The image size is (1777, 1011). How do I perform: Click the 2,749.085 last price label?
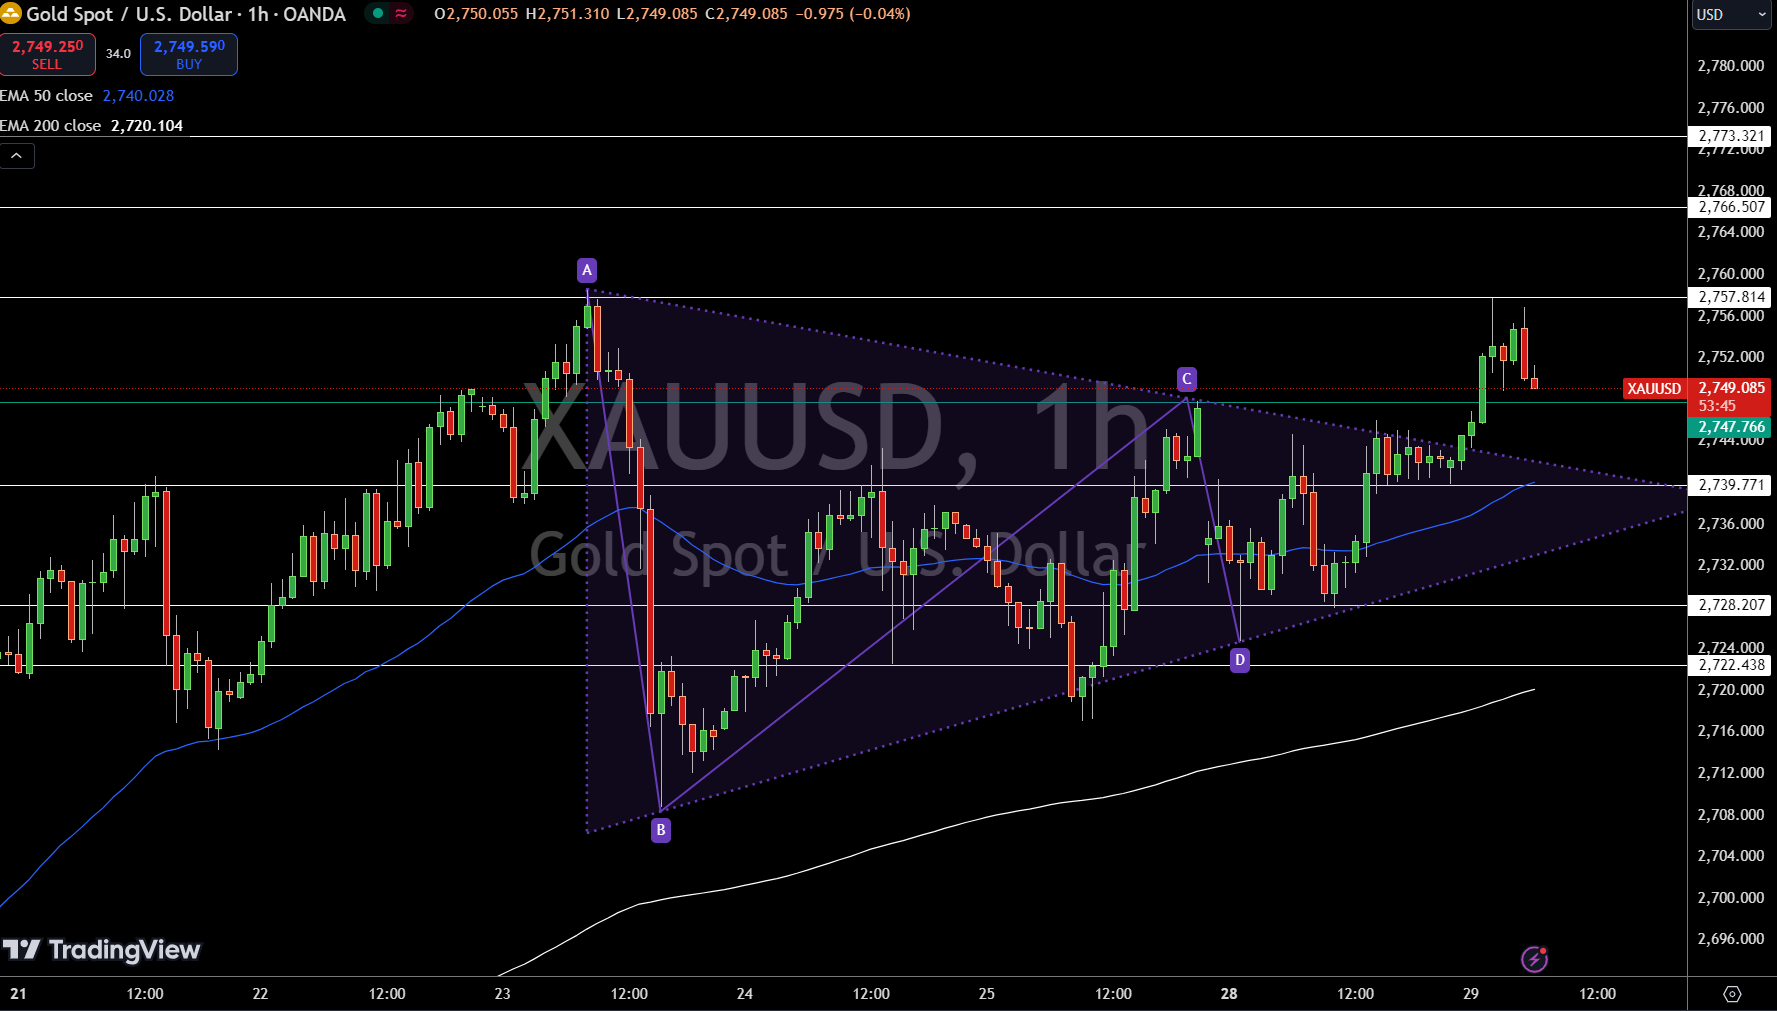coord(1731,388)
